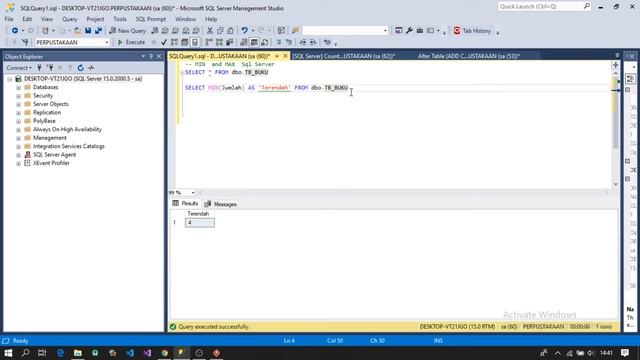The width and height of the screenshot is (640, 360).
Task: Open the File menu
Action: coord(9,19)
